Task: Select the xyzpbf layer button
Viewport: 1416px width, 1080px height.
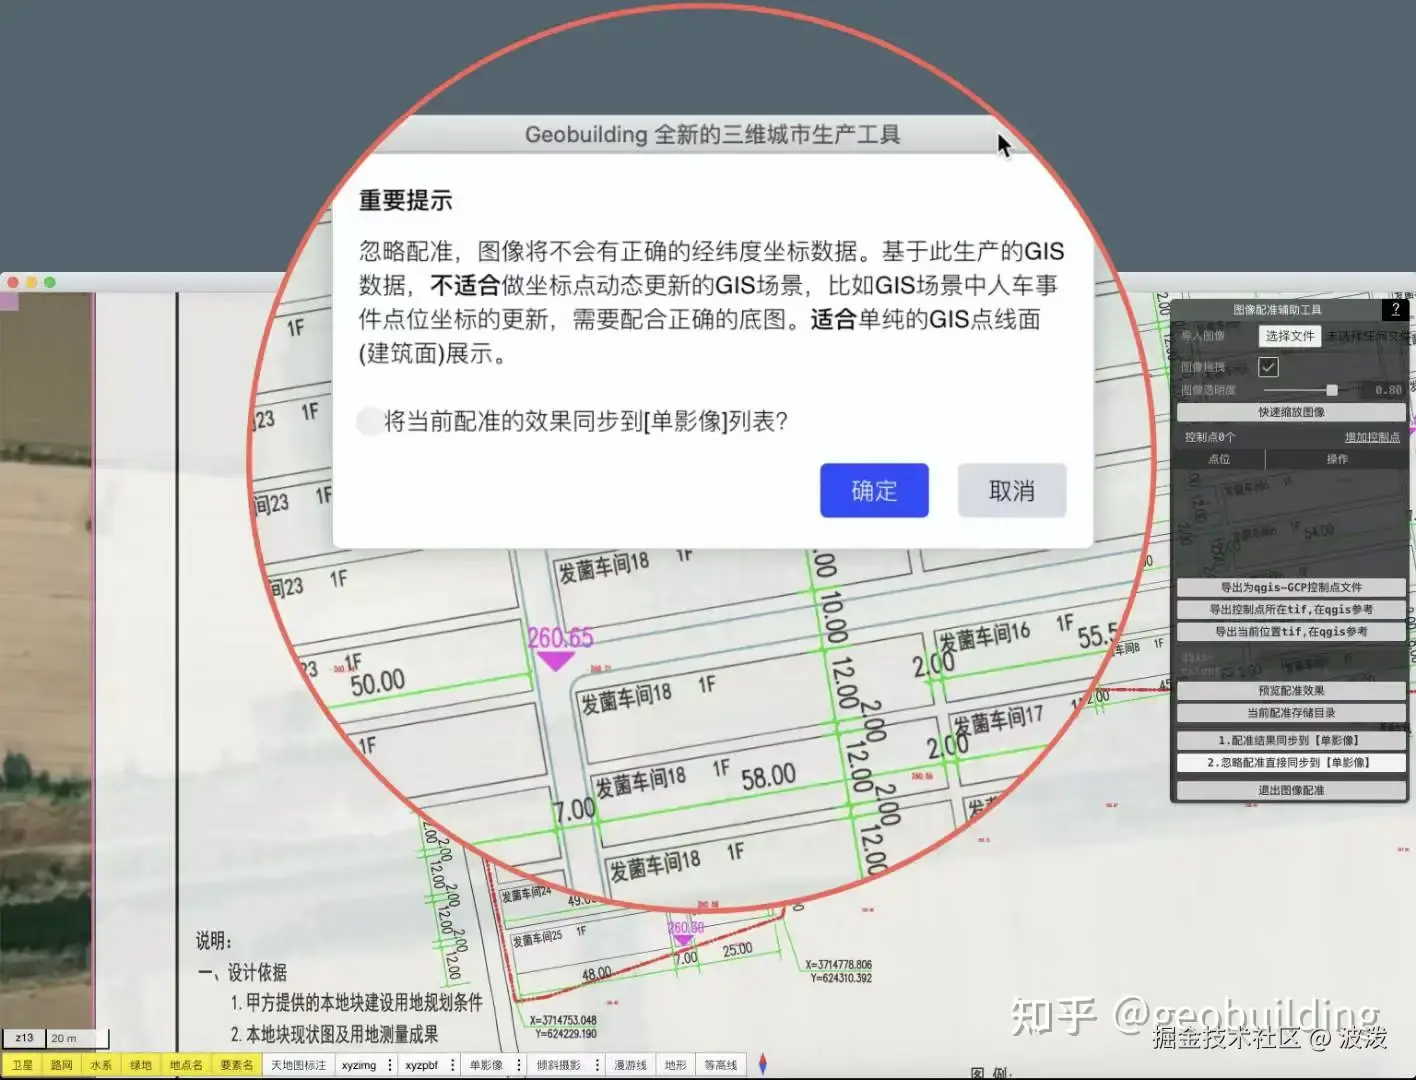Action: (422, 1065)
